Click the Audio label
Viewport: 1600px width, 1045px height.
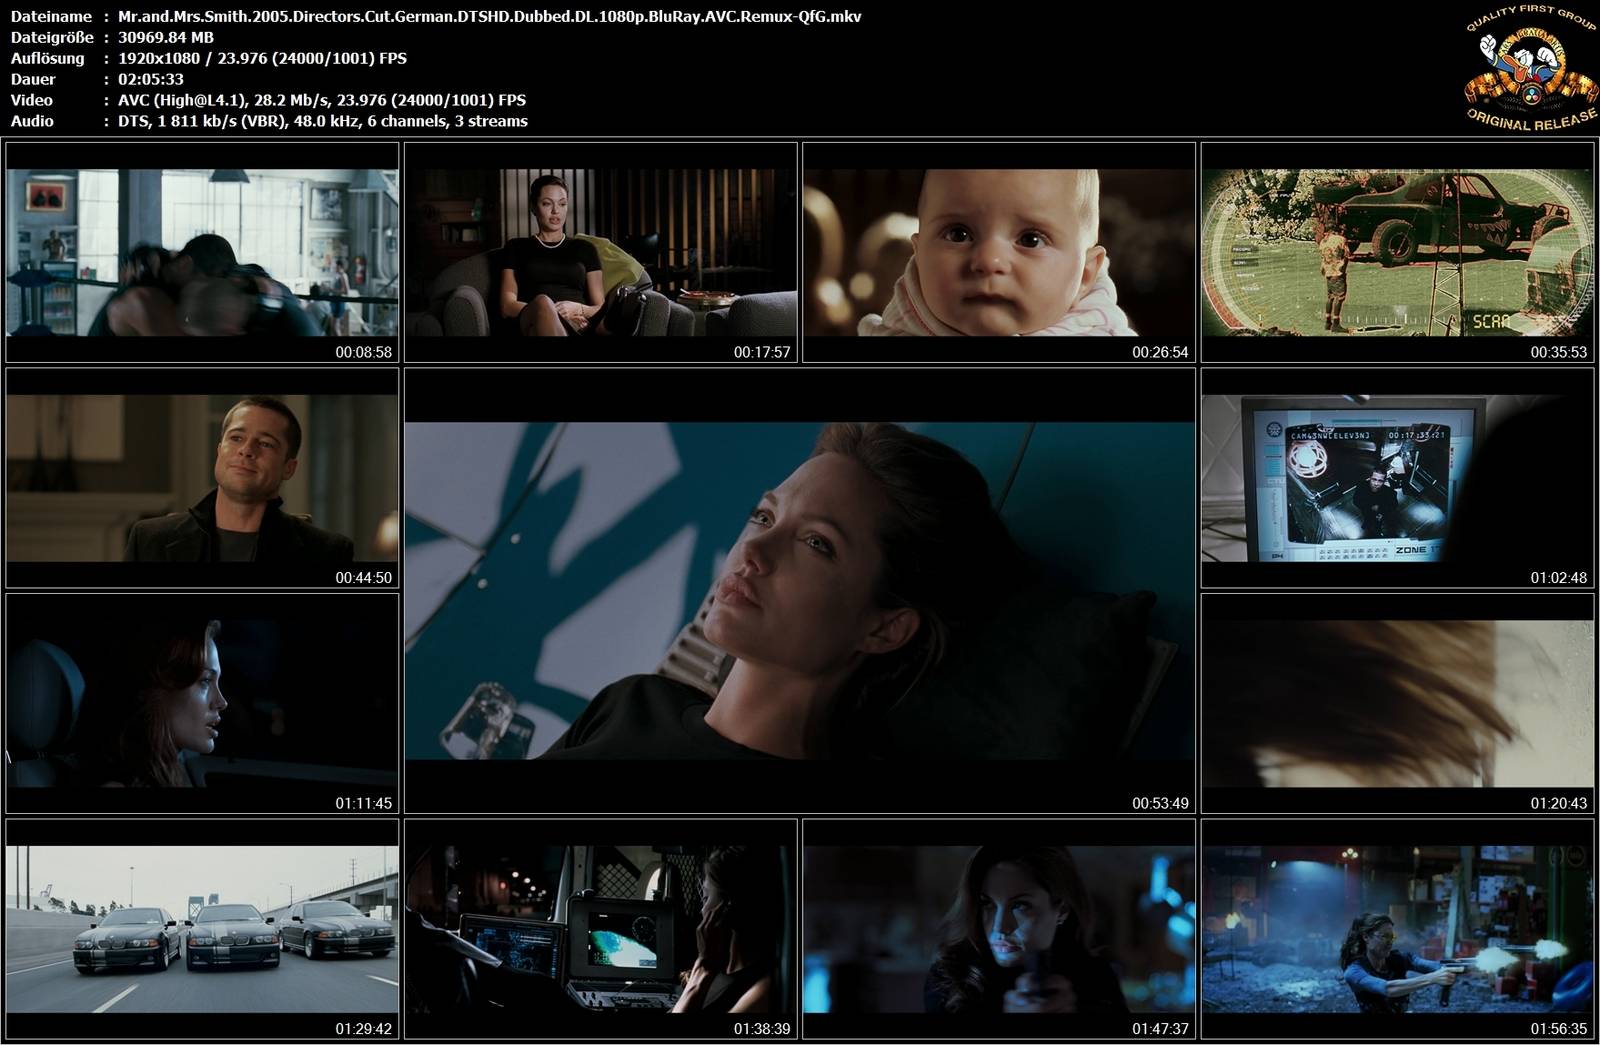click(32, 121)
